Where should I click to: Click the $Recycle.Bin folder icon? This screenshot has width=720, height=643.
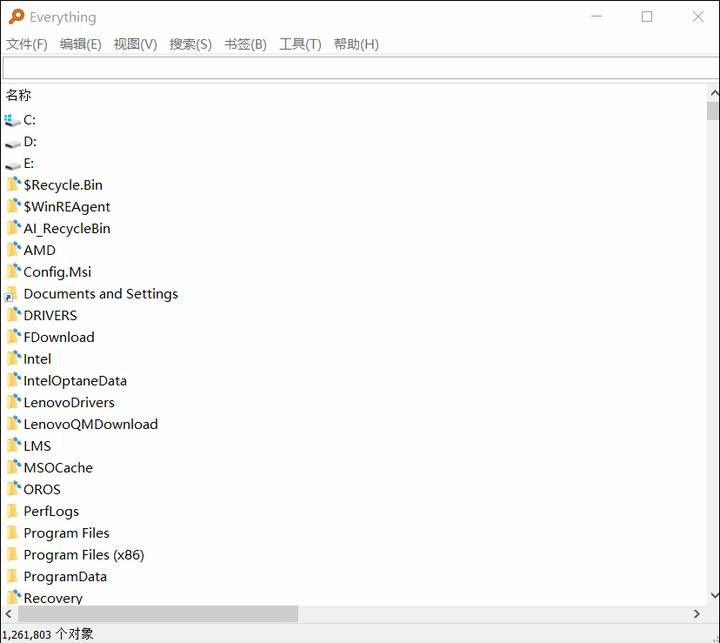pyautogui.click(x=14, y=185)
